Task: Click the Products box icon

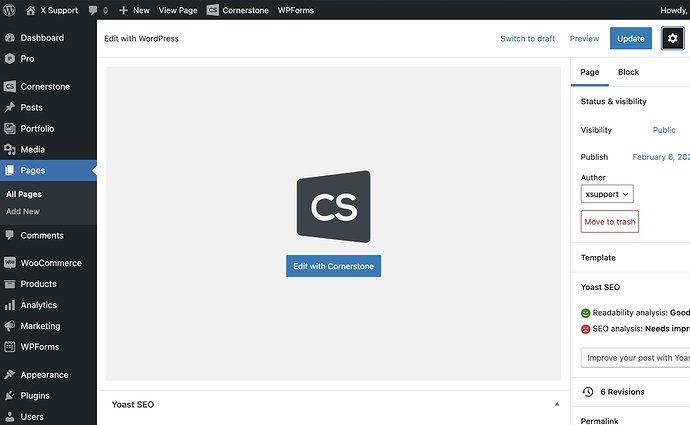Action: 10,284
